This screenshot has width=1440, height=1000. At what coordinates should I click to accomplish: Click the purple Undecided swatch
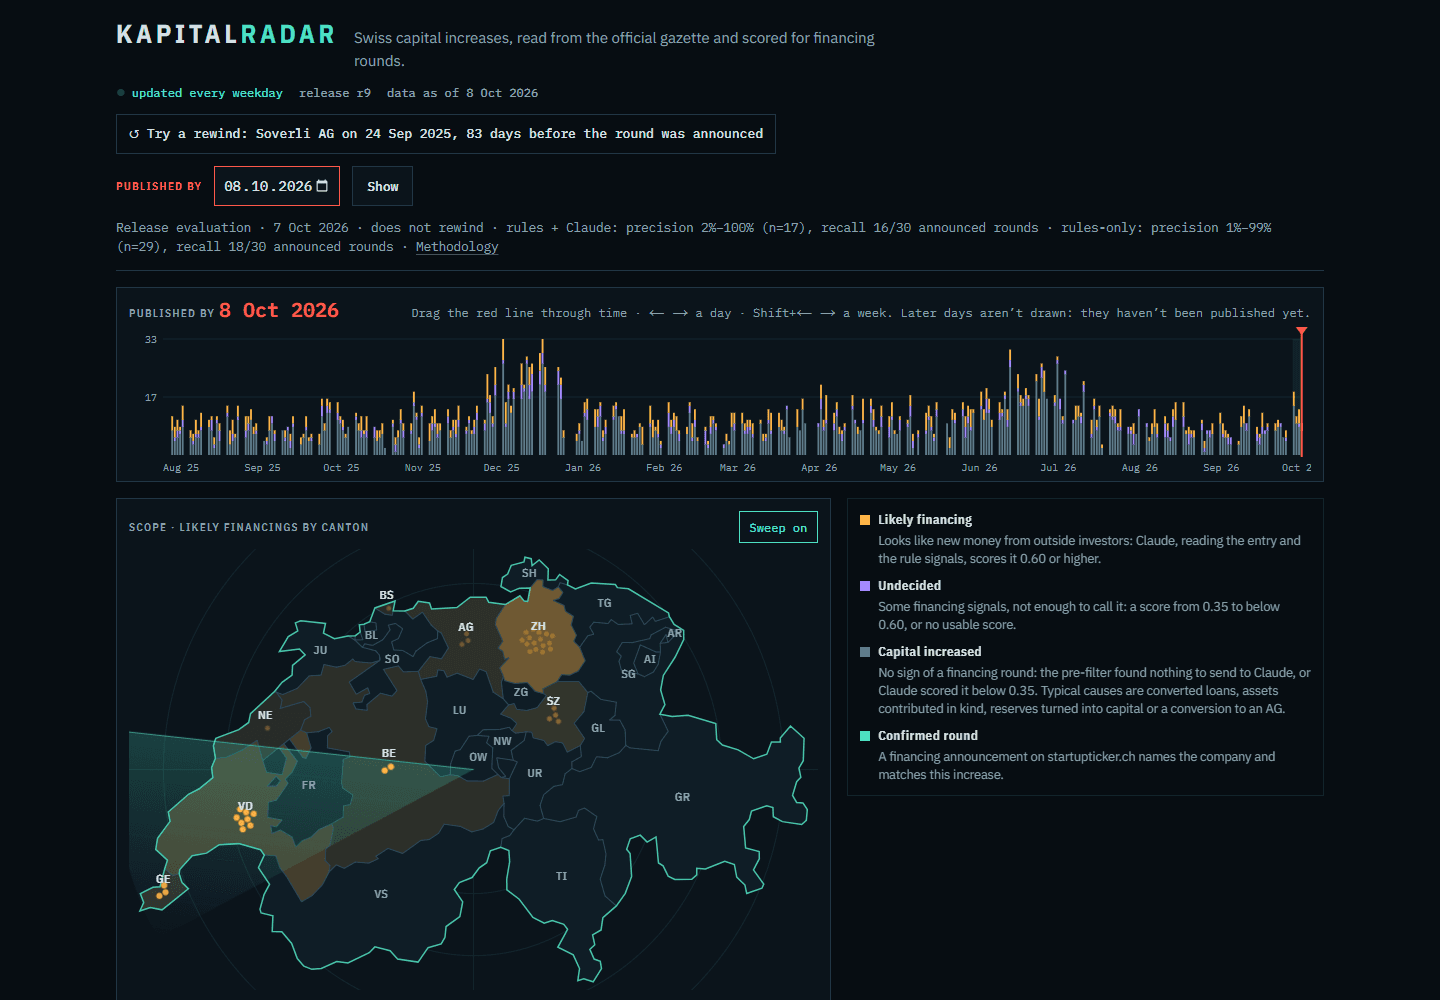point(865,586)
